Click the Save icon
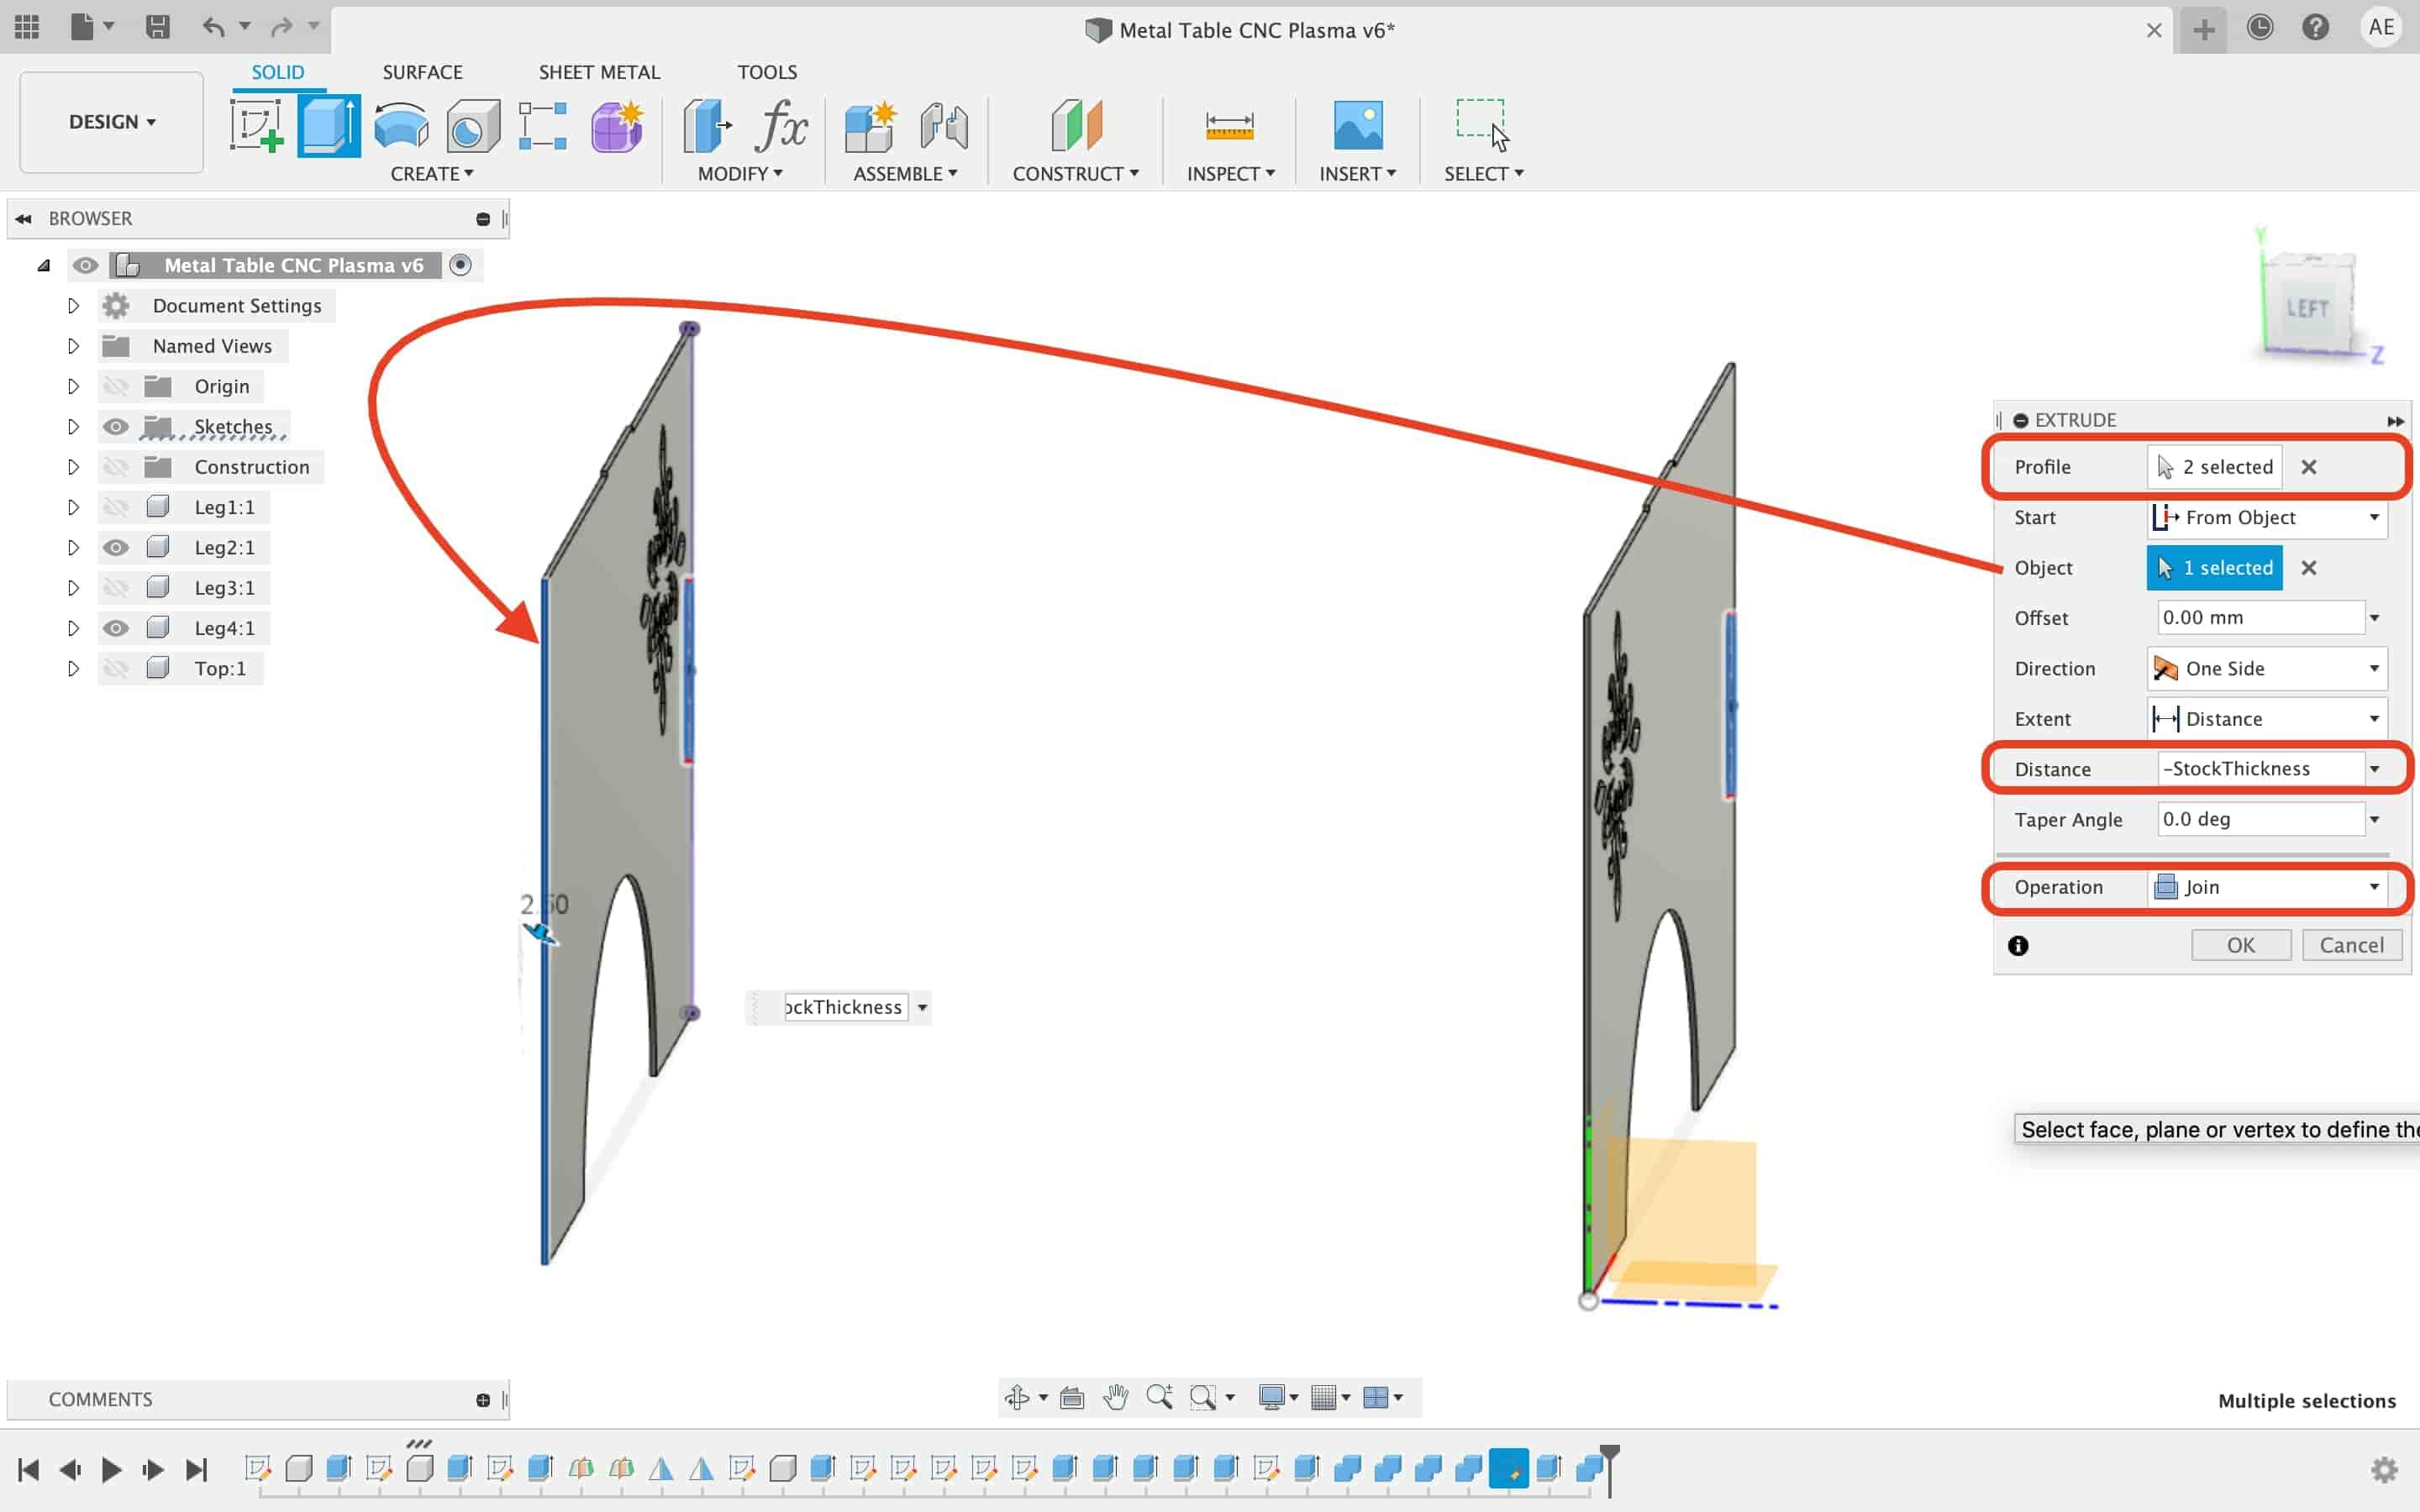The image size is (2420, 1512). pyautogui.click(x=157, y=27)
